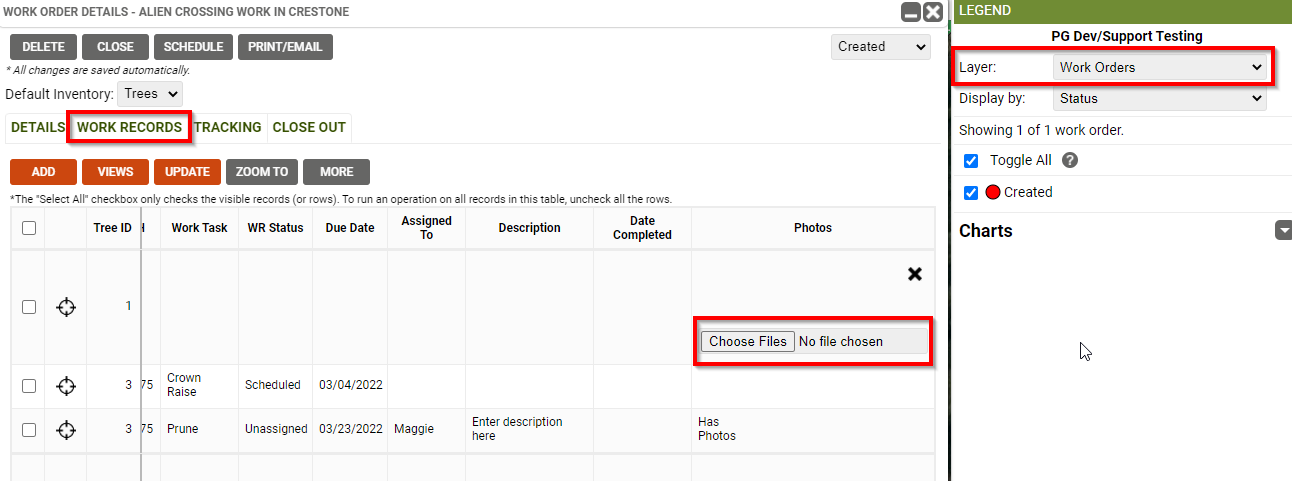
Task: Minimize the Work Order Details panel
Action: [911, 12]
